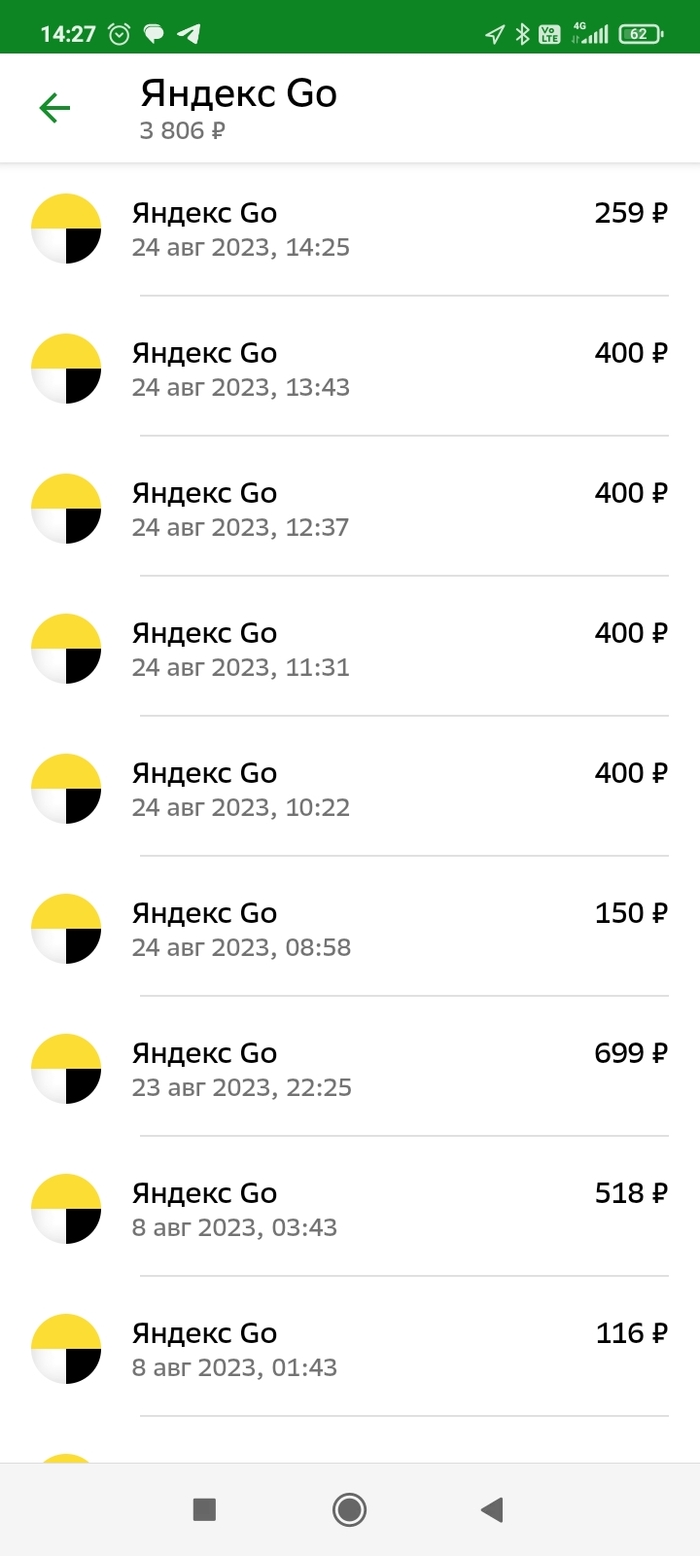This screenshot has height=1556, width=700.
Task: Tap the Telegram notification icon in status bar
Action: [x=188, y=34]
